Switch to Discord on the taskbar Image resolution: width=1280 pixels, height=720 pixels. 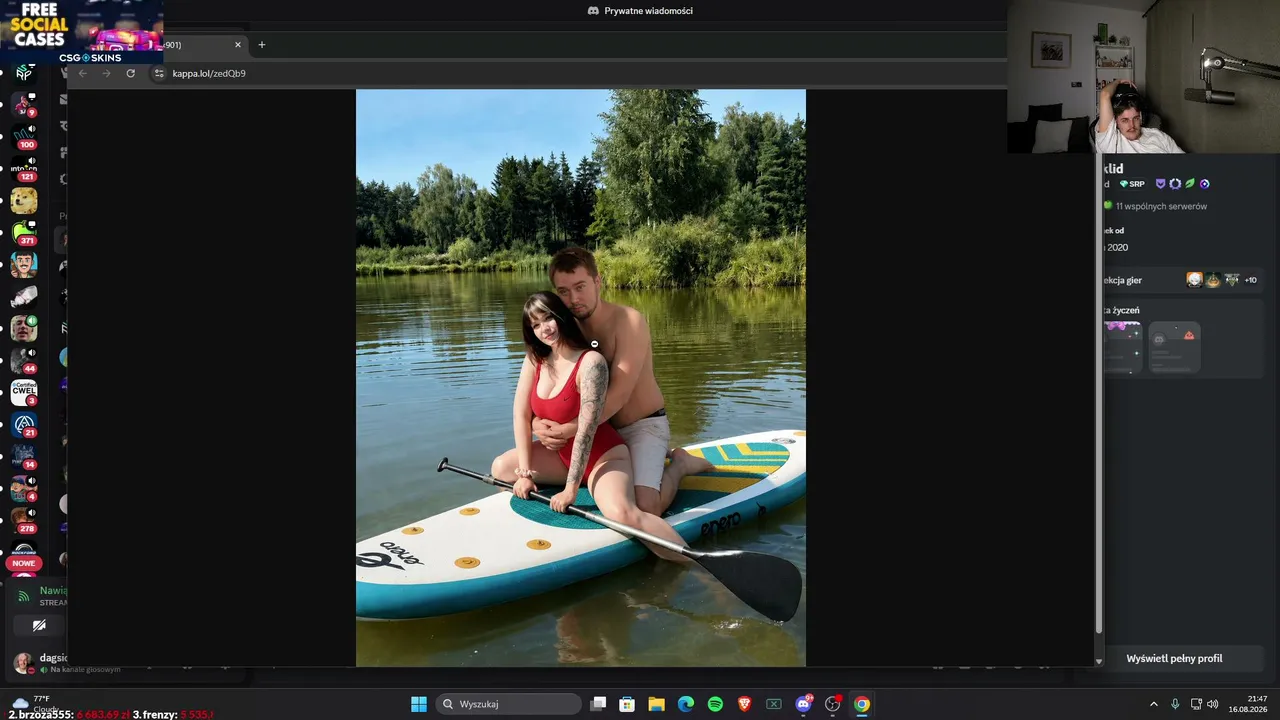pyautogui.click(x=803, y=704)
